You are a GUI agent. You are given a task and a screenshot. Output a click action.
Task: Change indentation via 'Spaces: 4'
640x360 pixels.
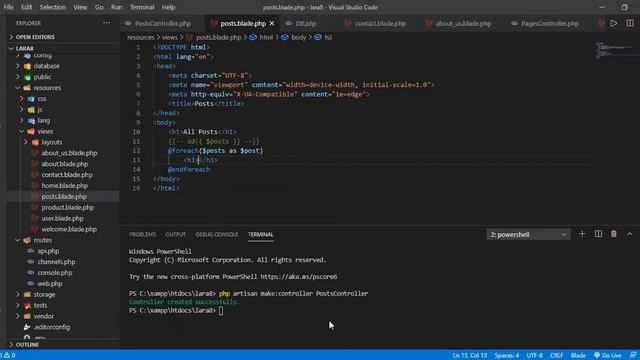[x=507, y=355]
